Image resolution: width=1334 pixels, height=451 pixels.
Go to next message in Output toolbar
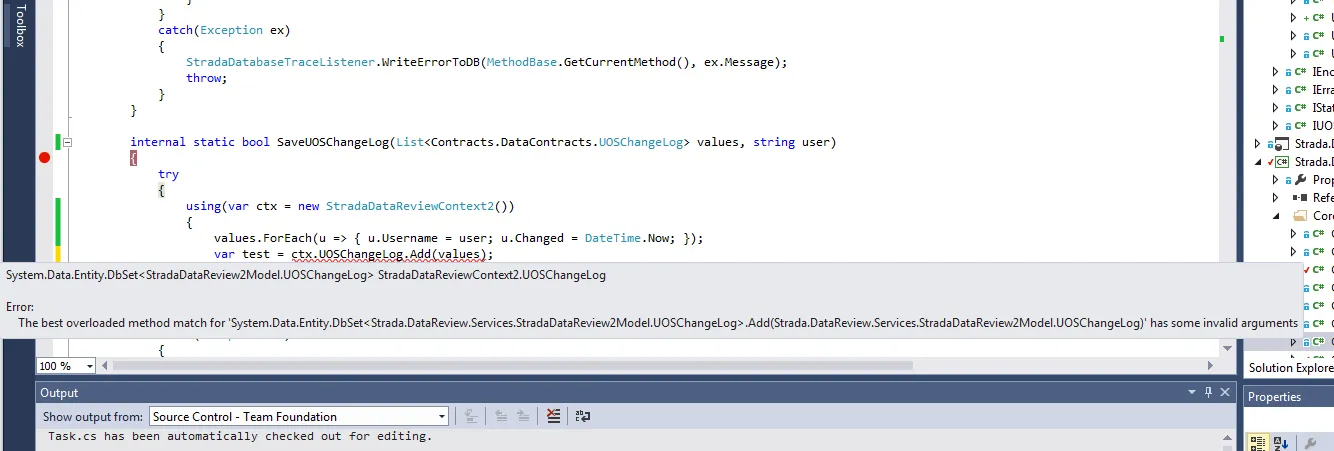coord(525,416)
